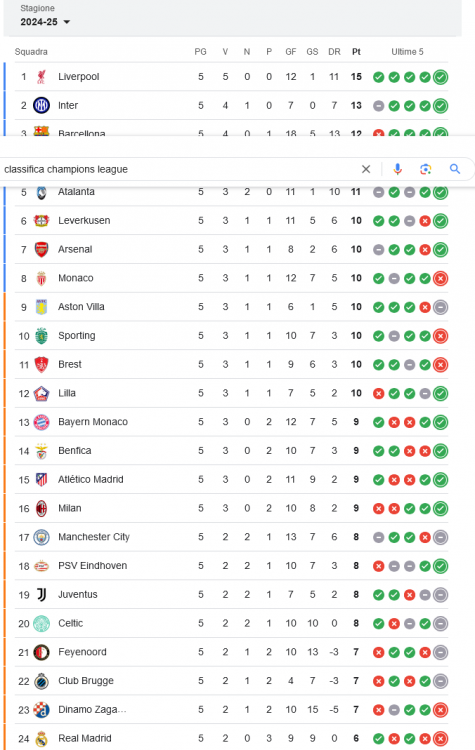
Task: Click the blue magnifying glass search icon
Action: click(x=455, y=169)
